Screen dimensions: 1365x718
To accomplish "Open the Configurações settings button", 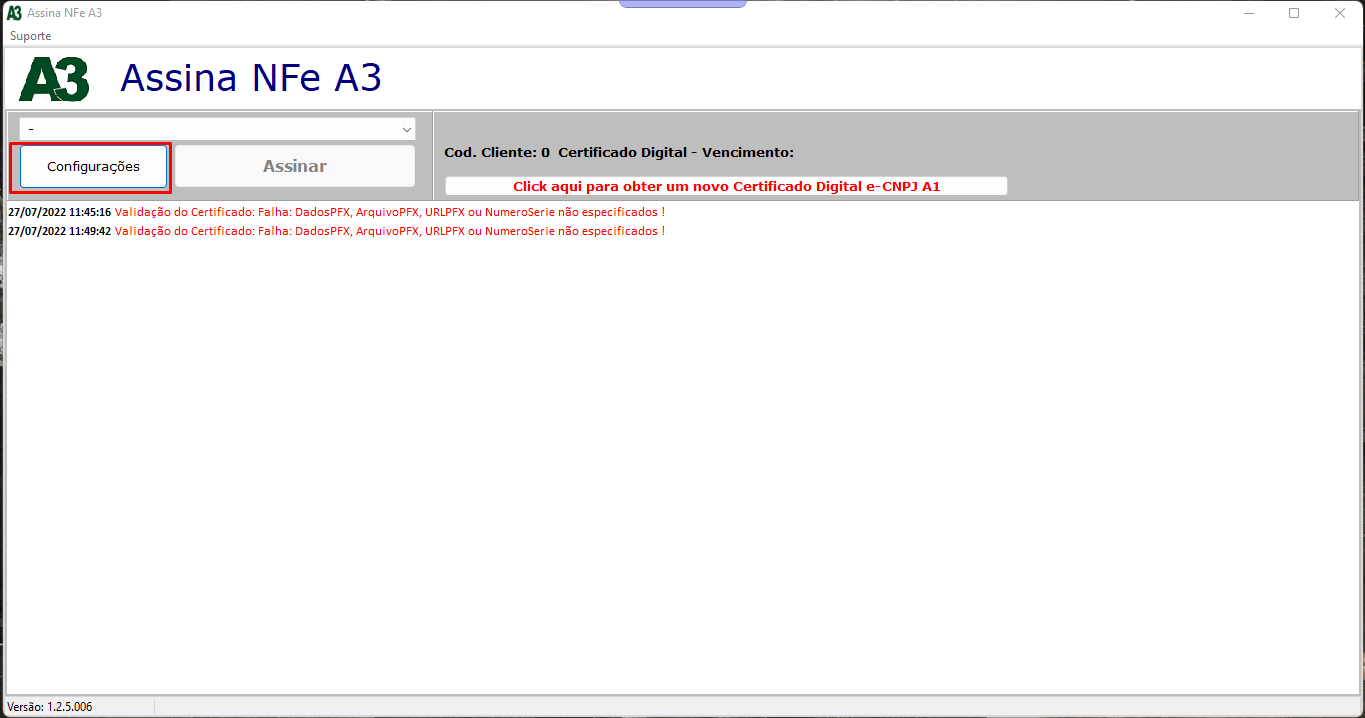I will [93, 167].
